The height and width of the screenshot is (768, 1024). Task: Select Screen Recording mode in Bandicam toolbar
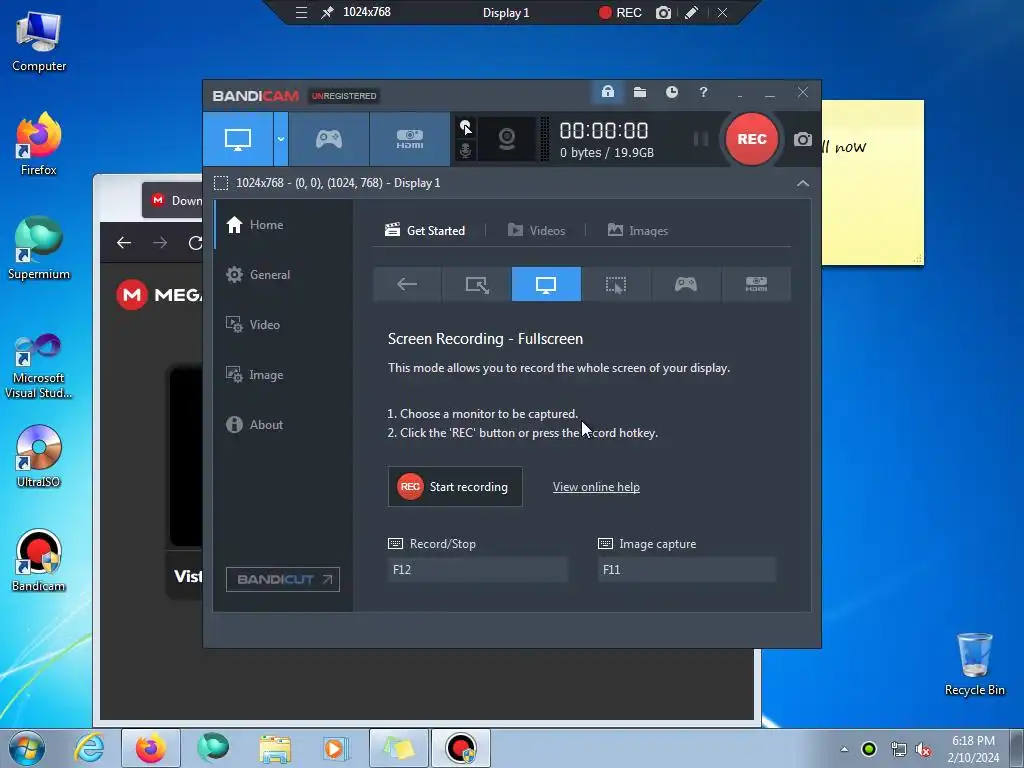(238, 139)
